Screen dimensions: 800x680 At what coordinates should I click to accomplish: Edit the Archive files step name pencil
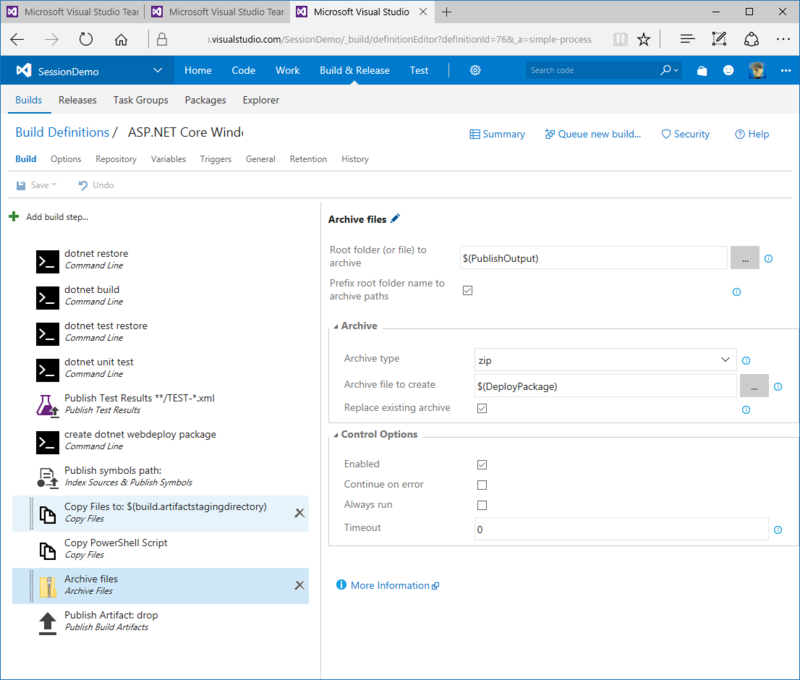point(395,219)
